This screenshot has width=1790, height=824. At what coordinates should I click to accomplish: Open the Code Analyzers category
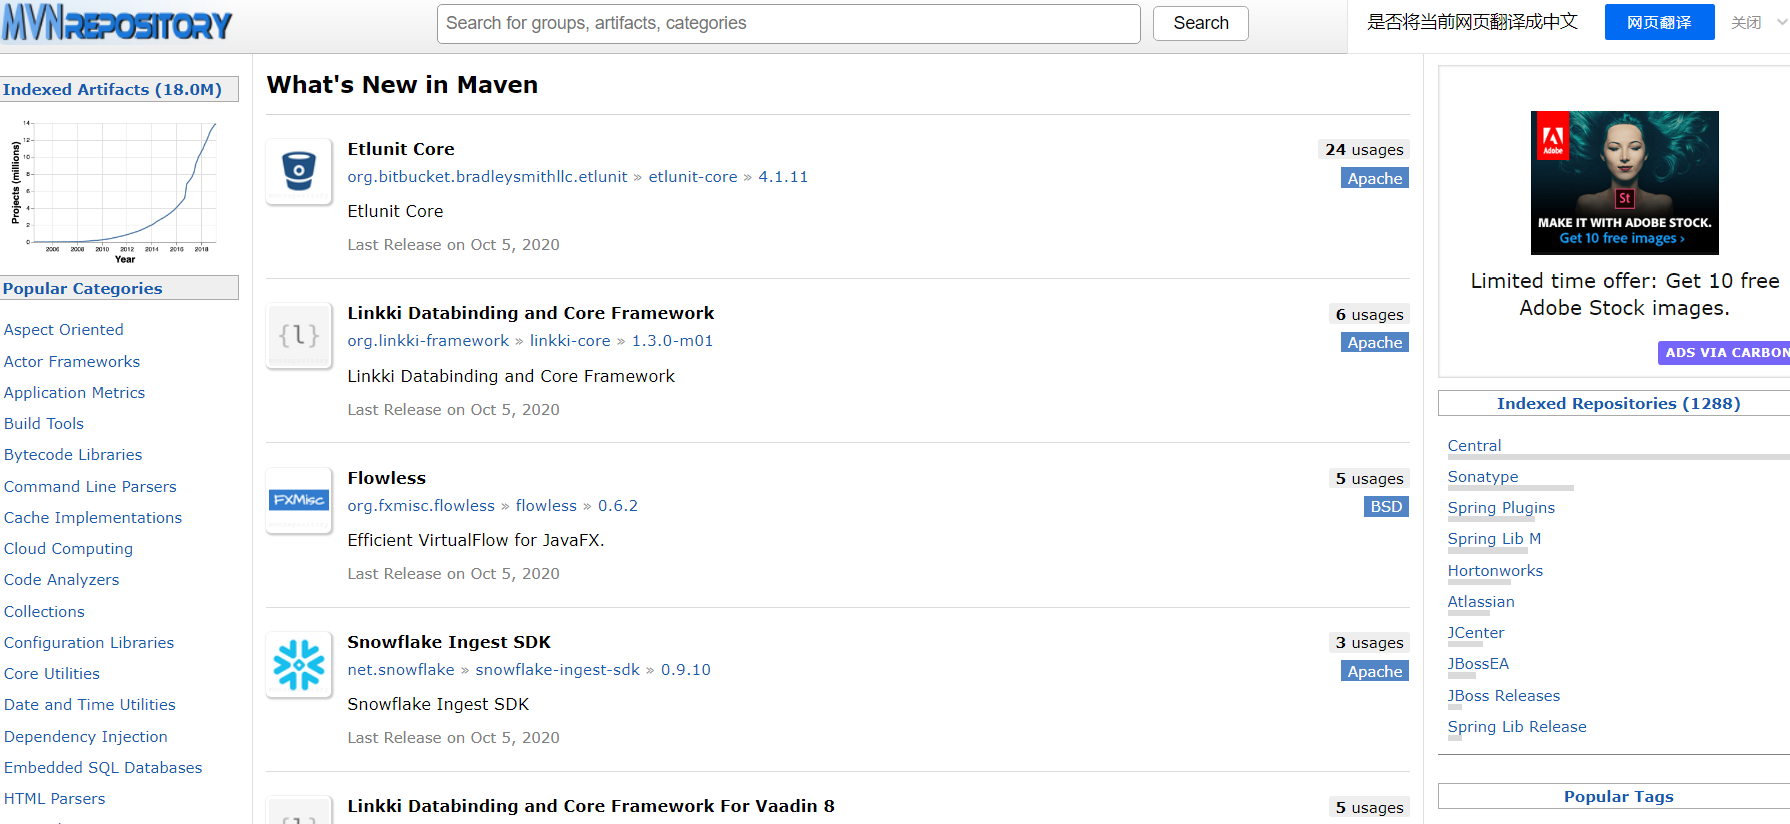point(61,579)
